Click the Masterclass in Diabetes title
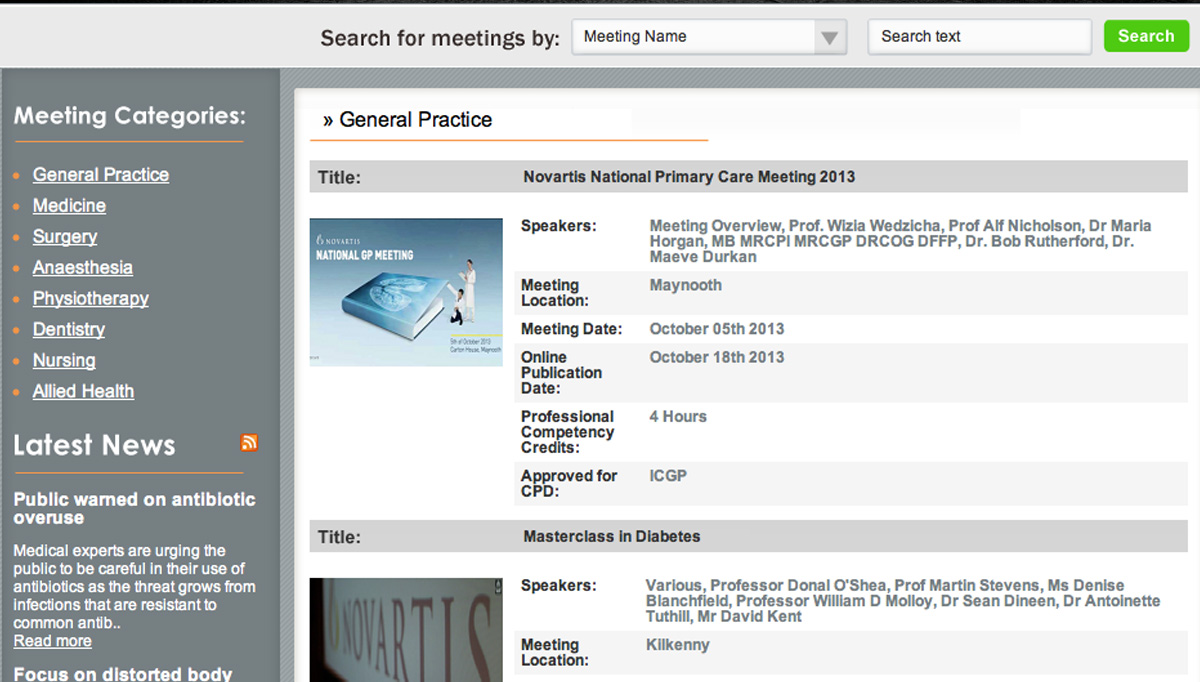The width and height of the screenshot is (1200, 682). click(x=611, y=537)
